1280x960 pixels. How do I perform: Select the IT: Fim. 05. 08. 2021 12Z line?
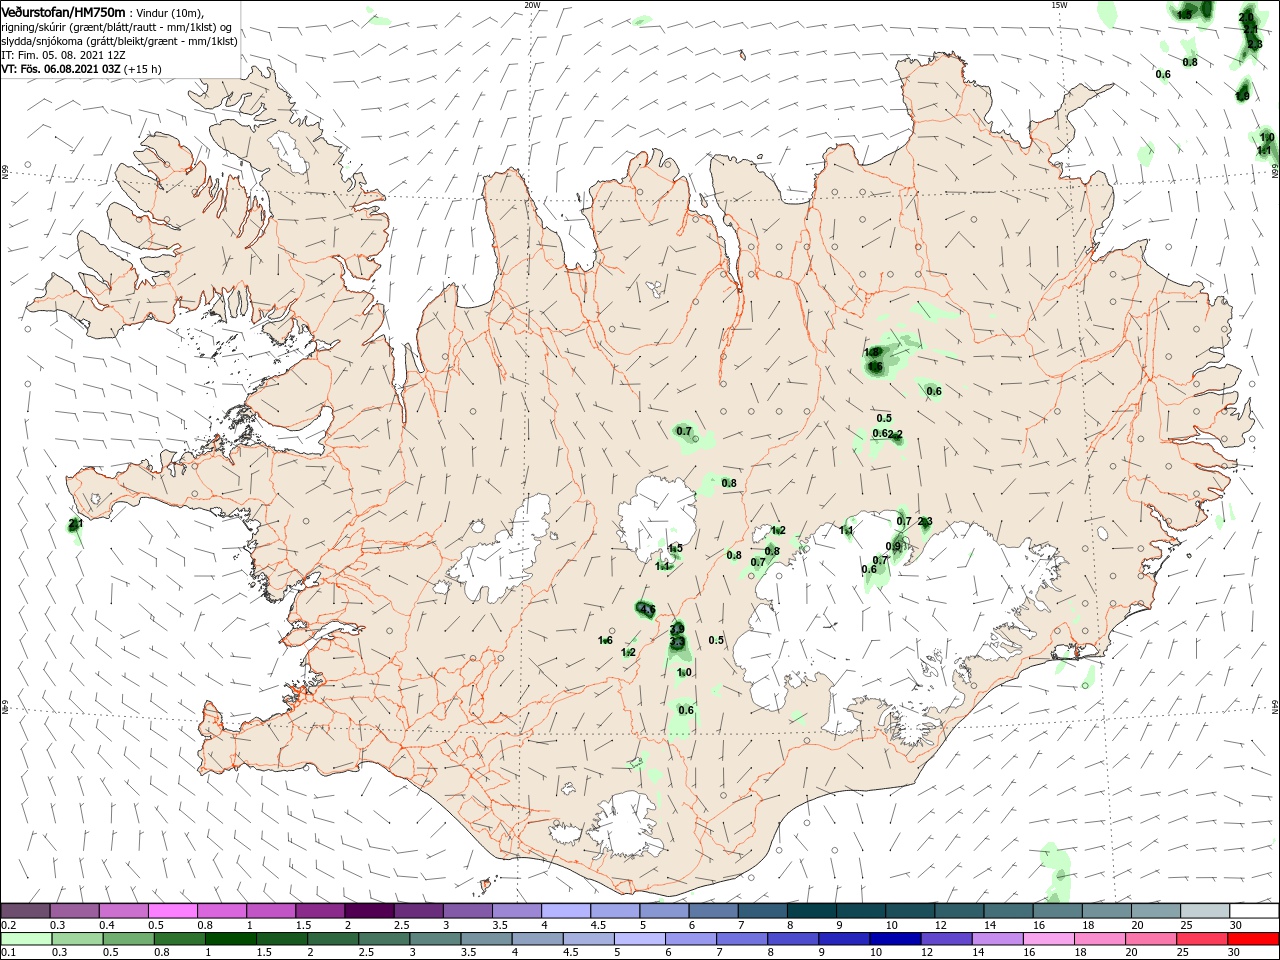64,55
